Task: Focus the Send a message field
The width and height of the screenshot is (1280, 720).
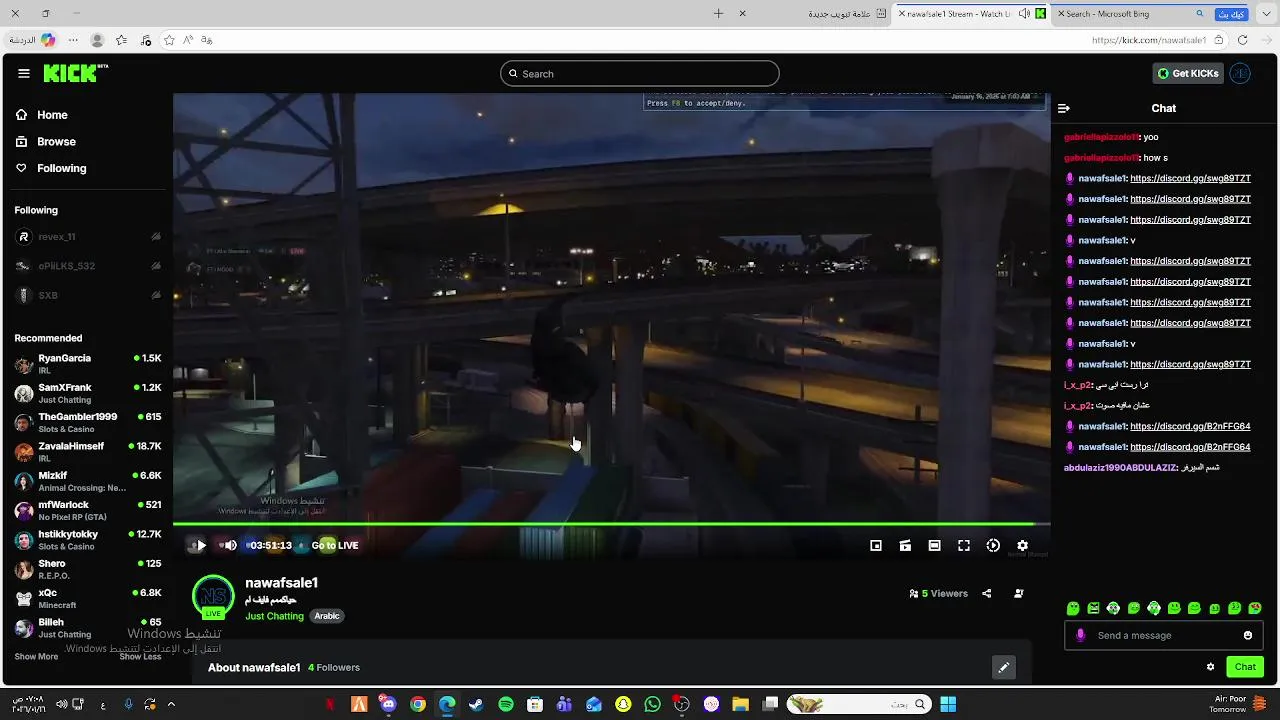Action: pyautogui.click(x=1164, y=635)
